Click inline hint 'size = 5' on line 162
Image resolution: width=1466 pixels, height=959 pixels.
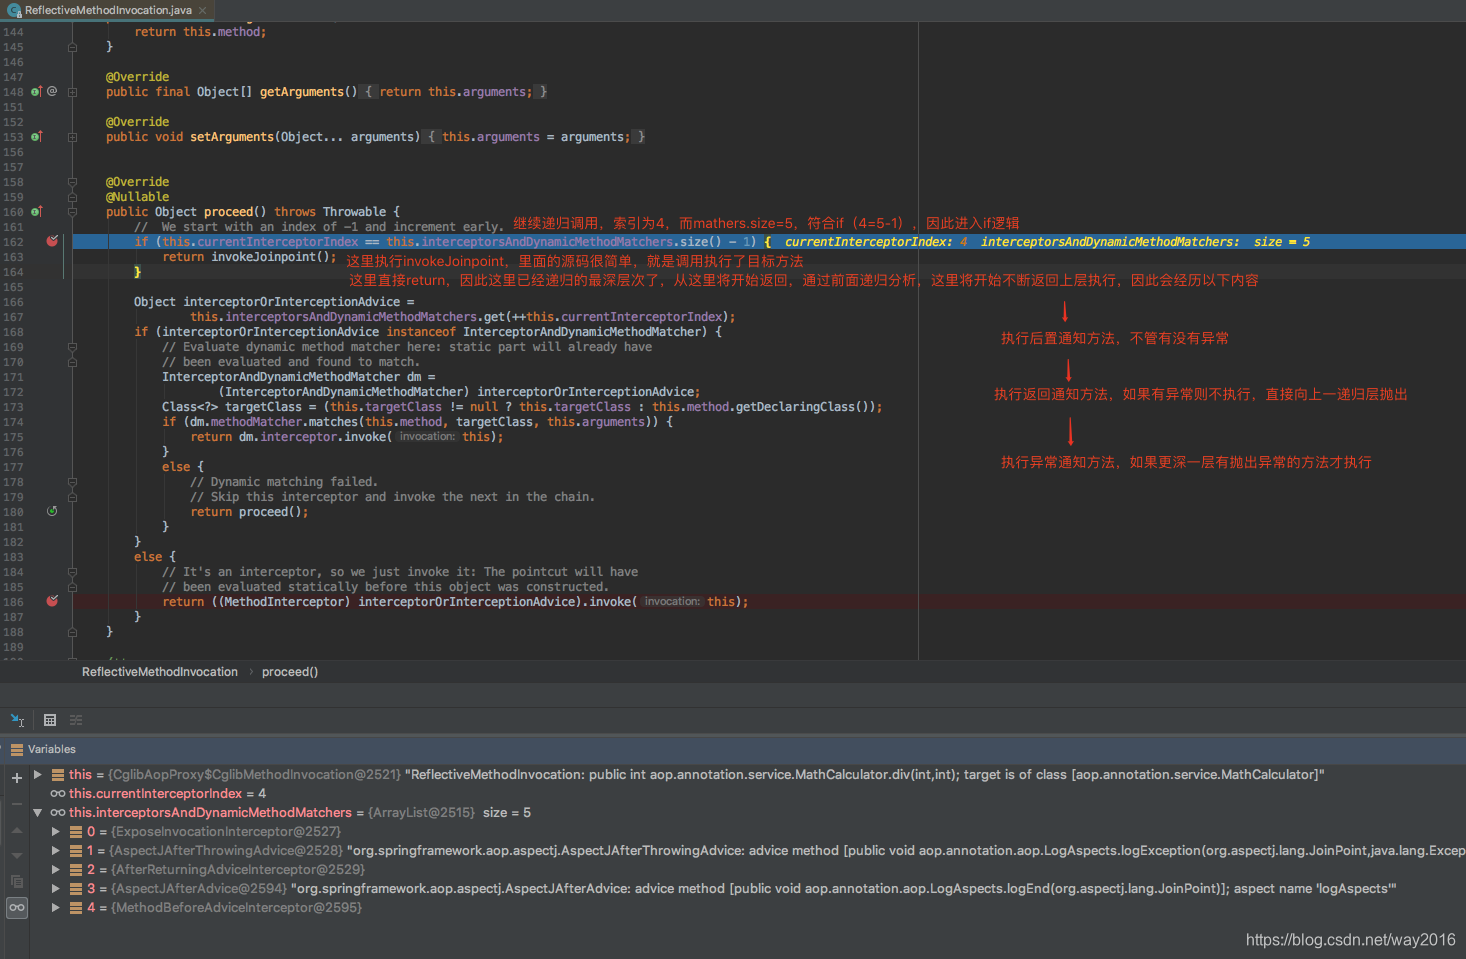tap(1282, 242)
